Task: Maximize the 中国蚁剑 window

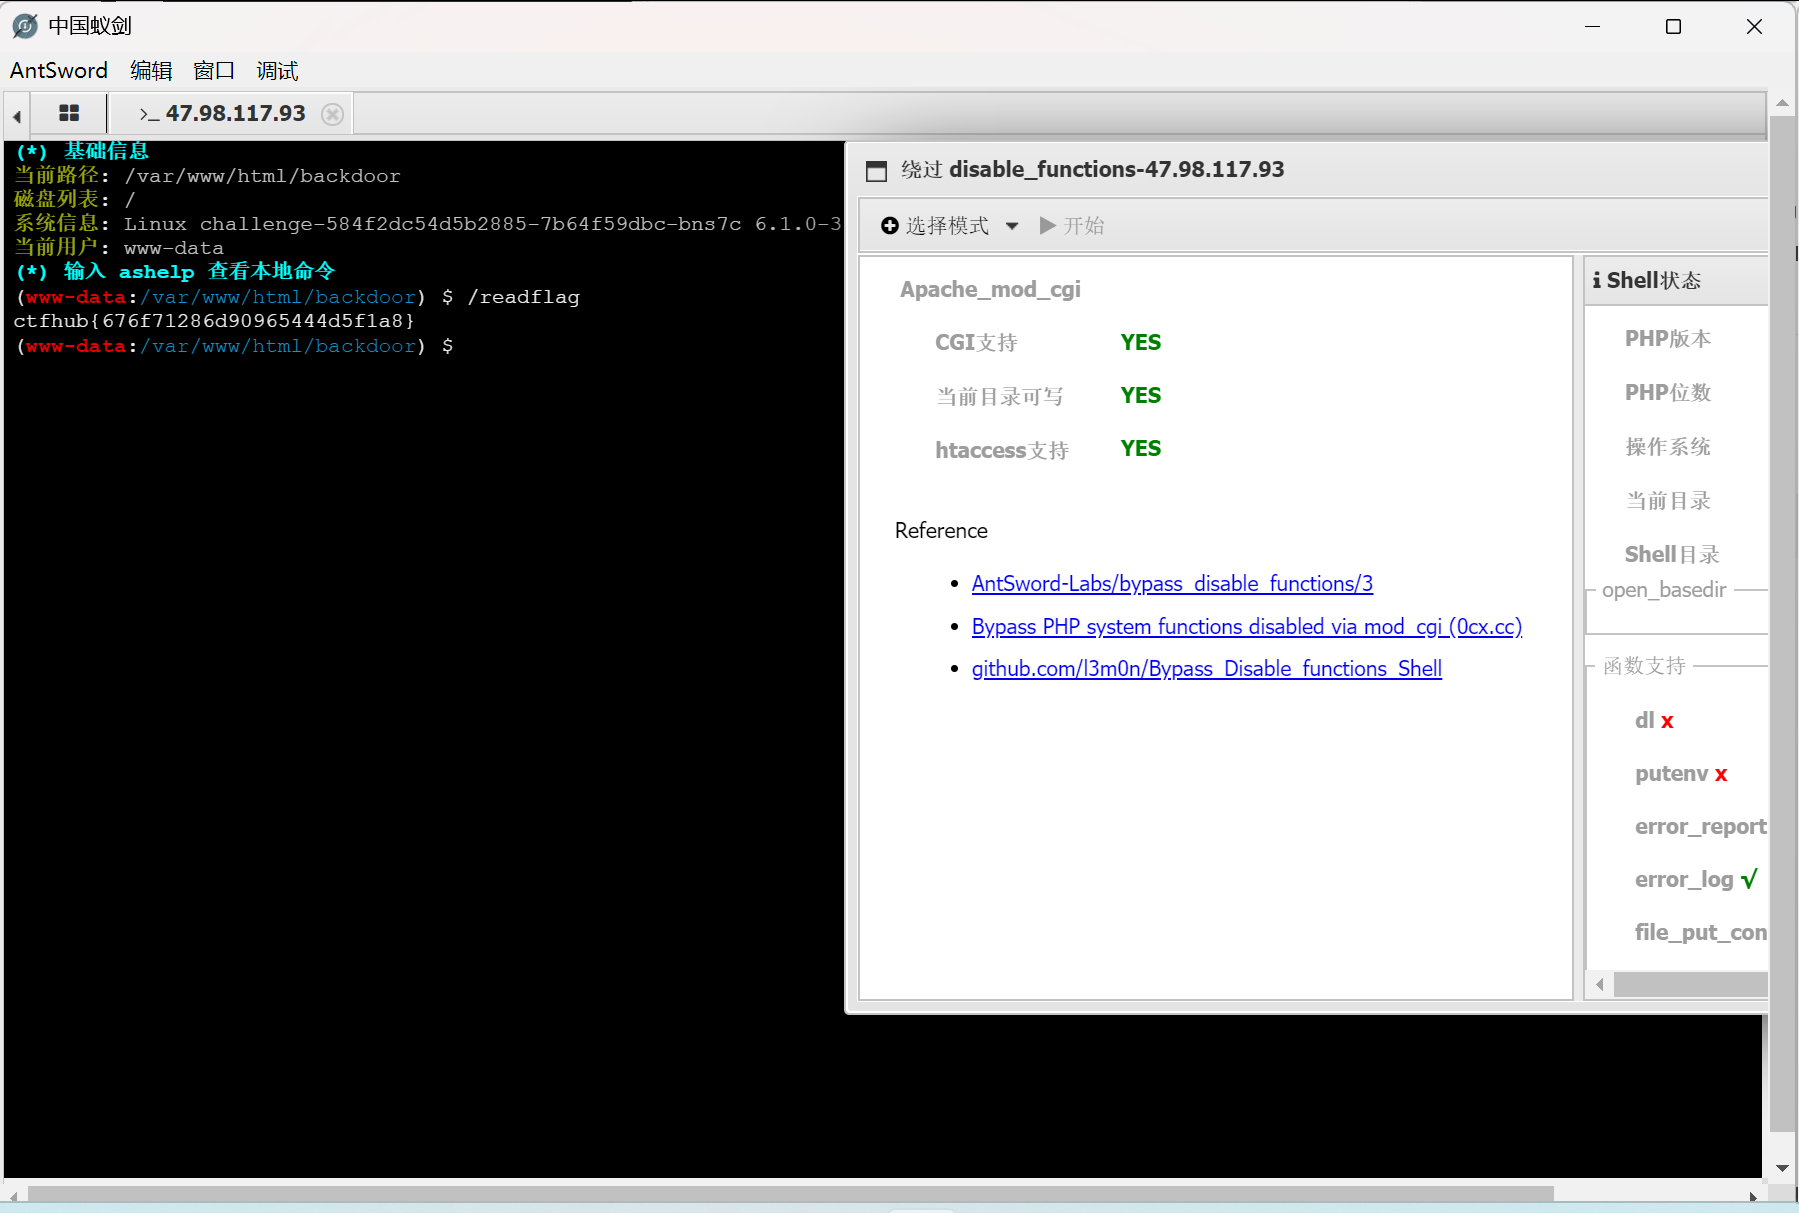Action: (x=1673, y=27)
